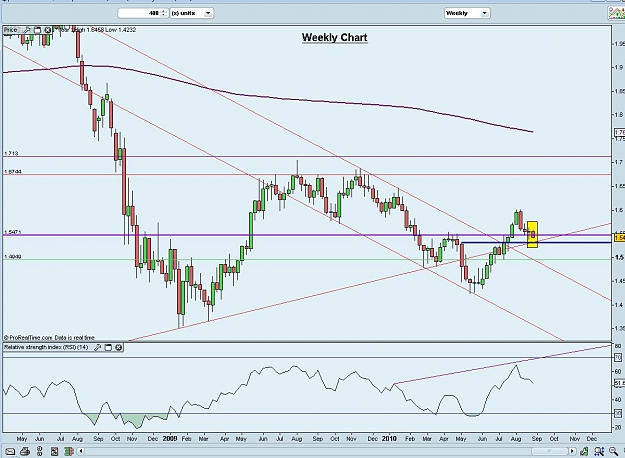Image resolution: width=625 pixels, height=458 pixels.
Task: Click the 1.713 level label
Action: click(x=11, y=153)
